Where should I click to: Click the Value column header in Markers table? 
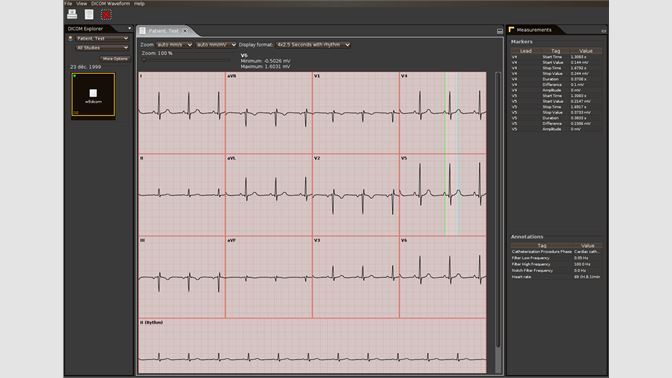[585, 51]
